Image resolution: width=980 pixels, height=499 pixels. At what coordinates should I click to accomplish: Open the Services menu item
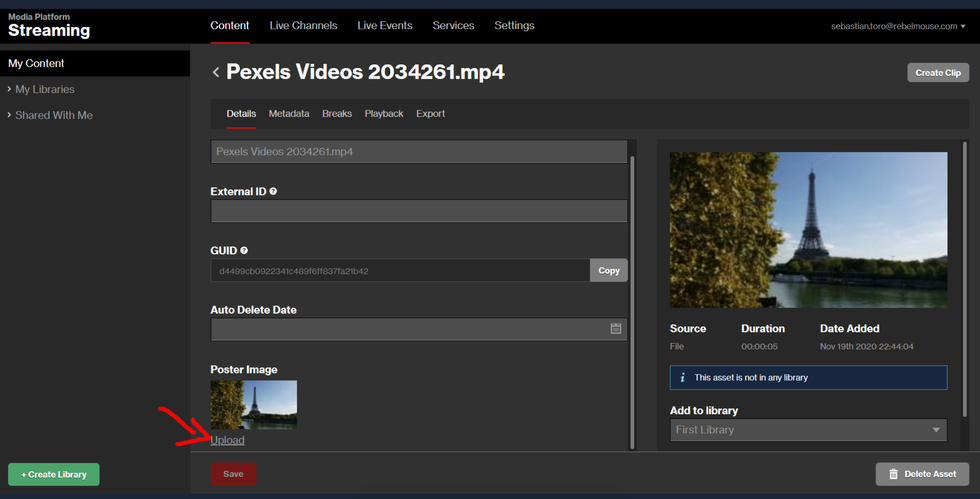[453, 25]
